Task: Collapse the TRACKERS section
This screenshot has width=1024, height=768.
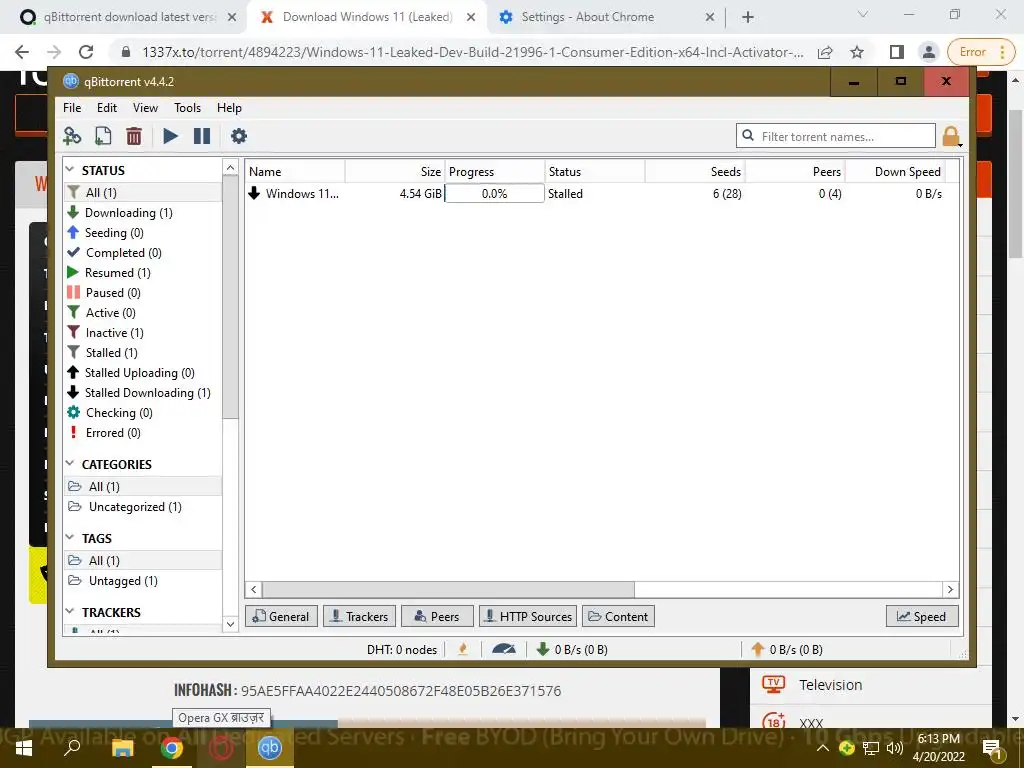Action: coord(70,611)
